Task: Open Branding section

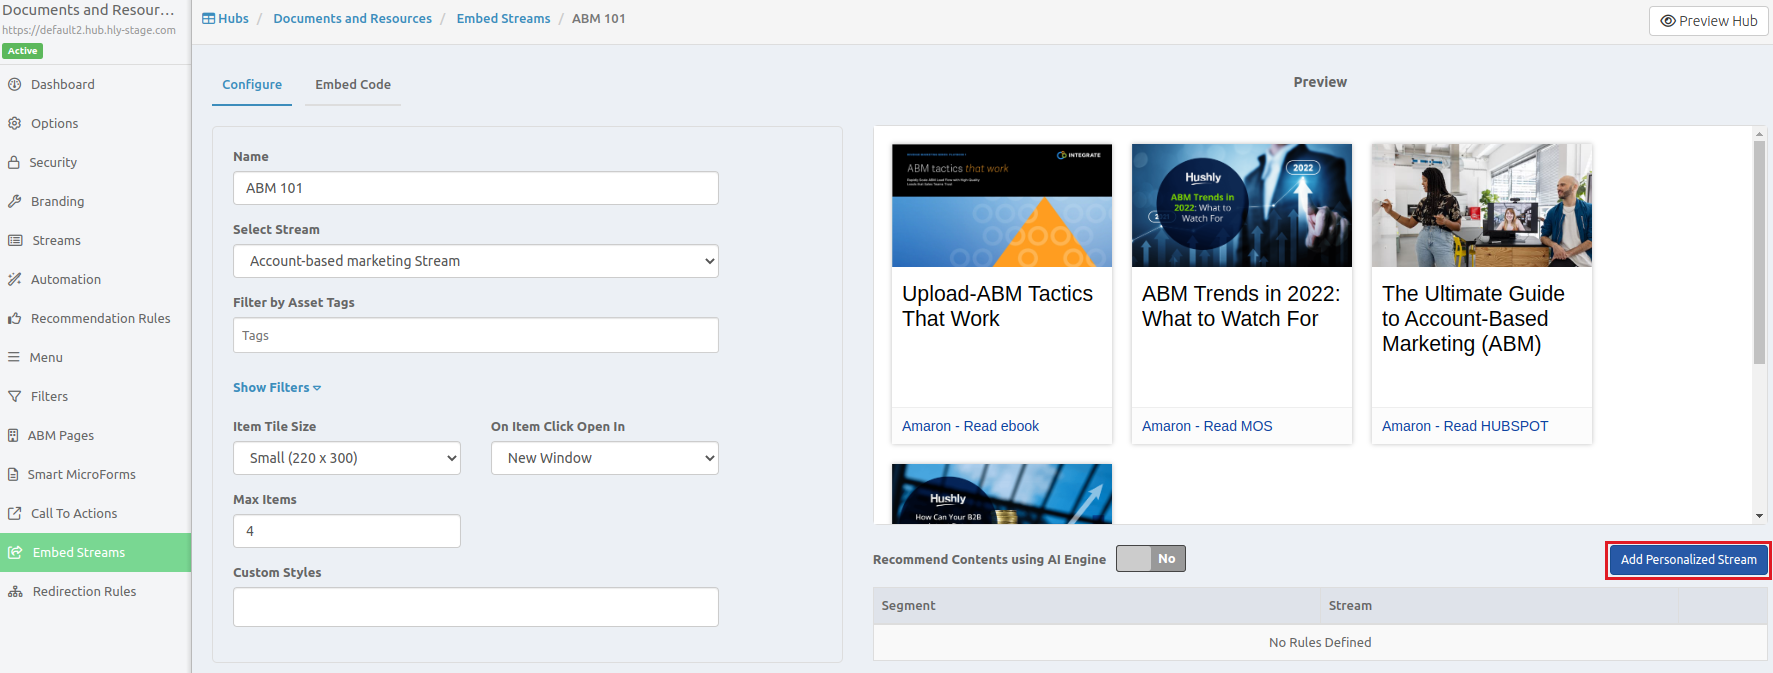Action: 95,202
